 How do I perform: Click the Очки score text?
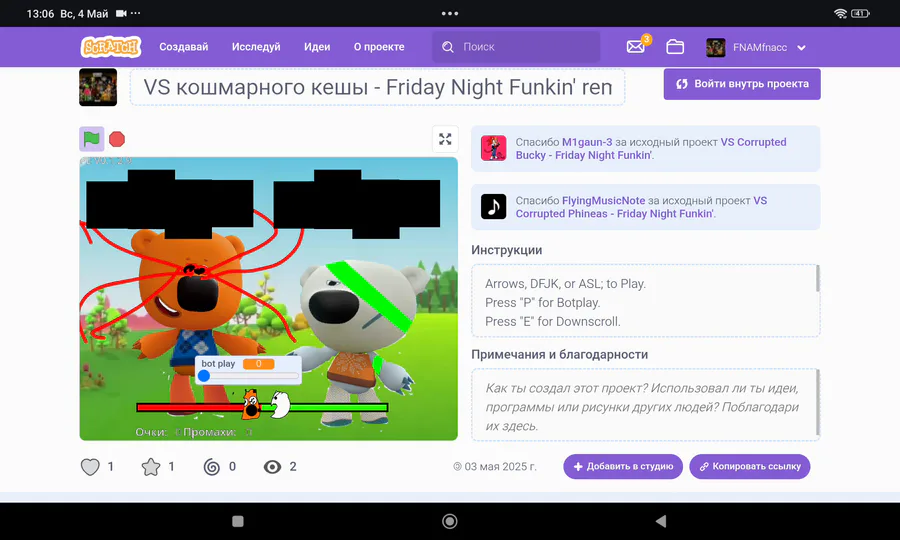(x=151, y=432)
